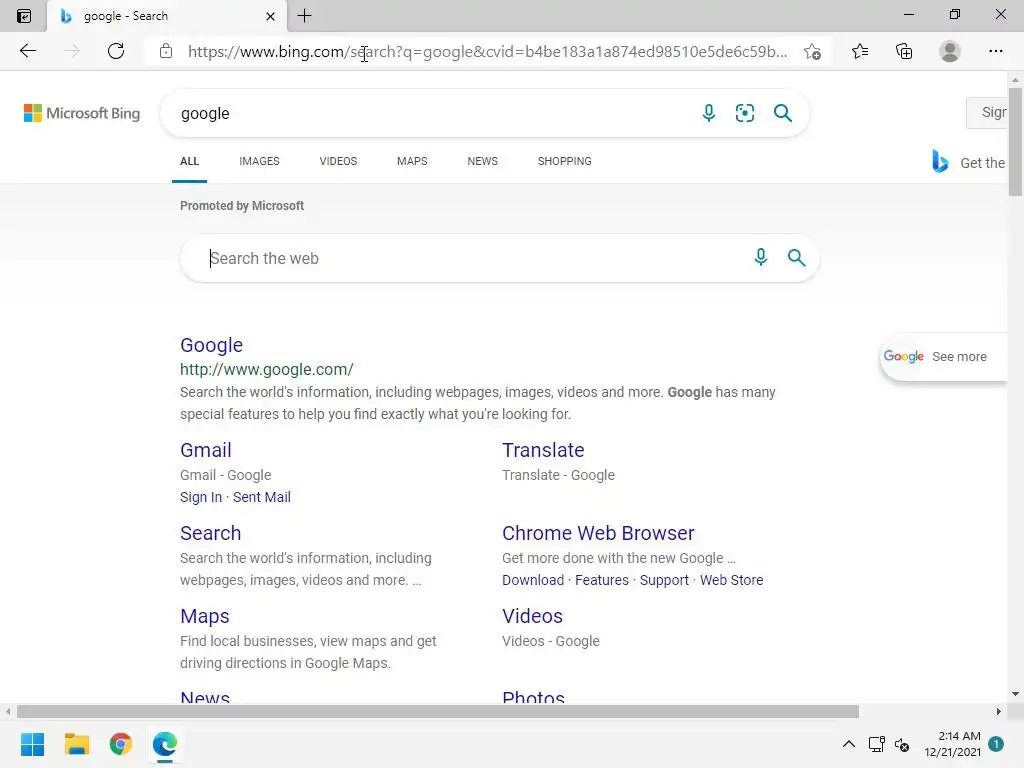Select the ALL results tab
This screenshot has height=768, width=1024.
189,161
